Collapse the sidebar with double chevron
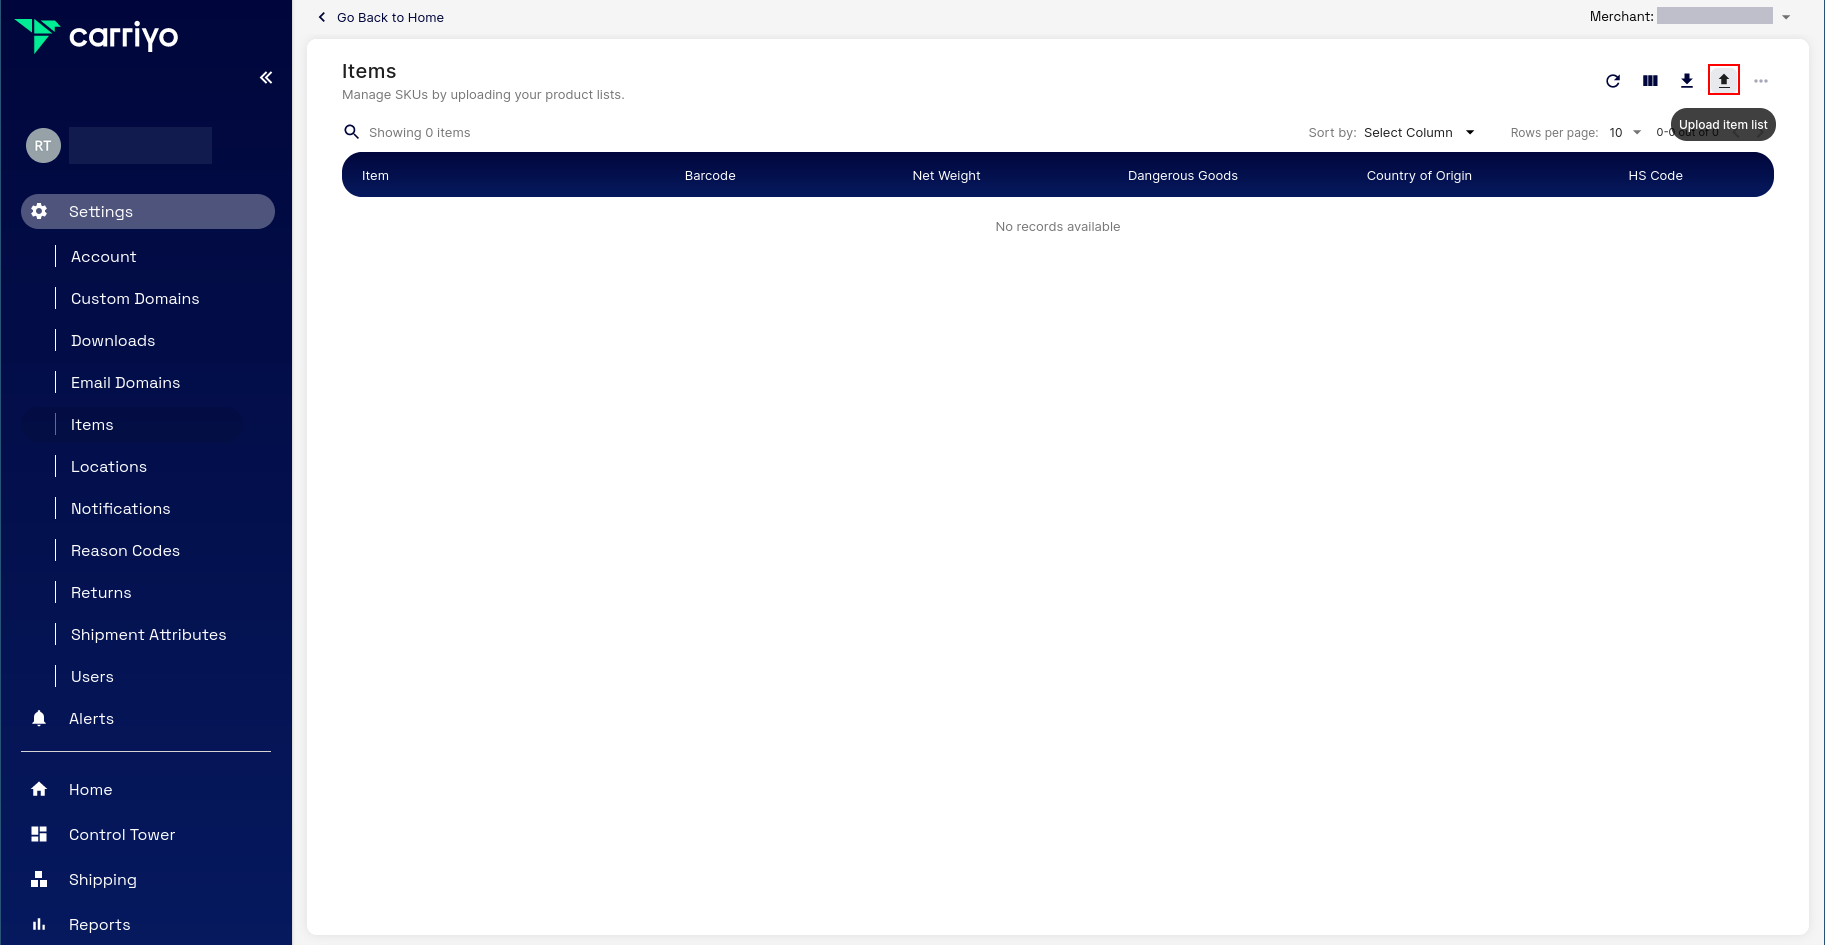The height and width of the screenshot is (945, 1825). point(266,78)
